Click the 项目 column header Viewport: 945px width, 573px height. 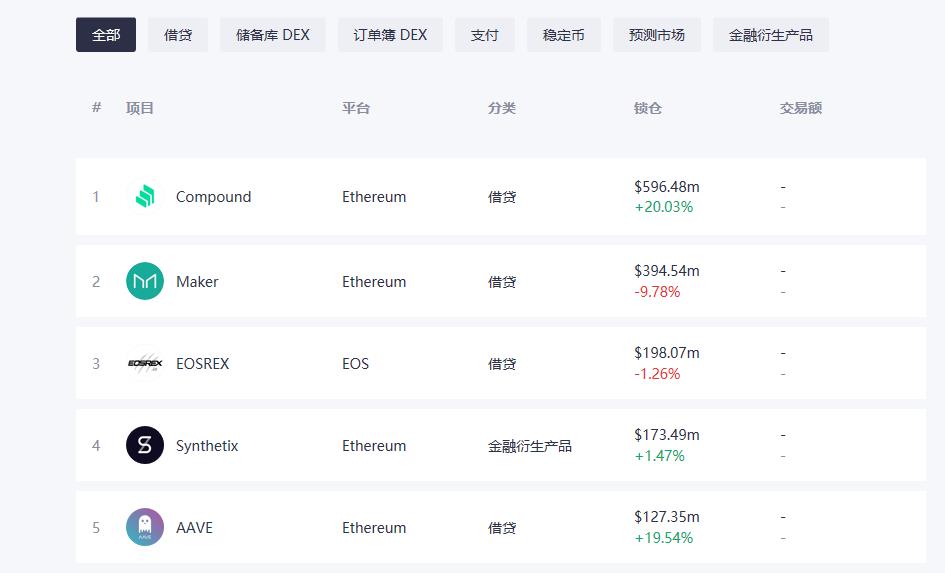coord(139,108)
